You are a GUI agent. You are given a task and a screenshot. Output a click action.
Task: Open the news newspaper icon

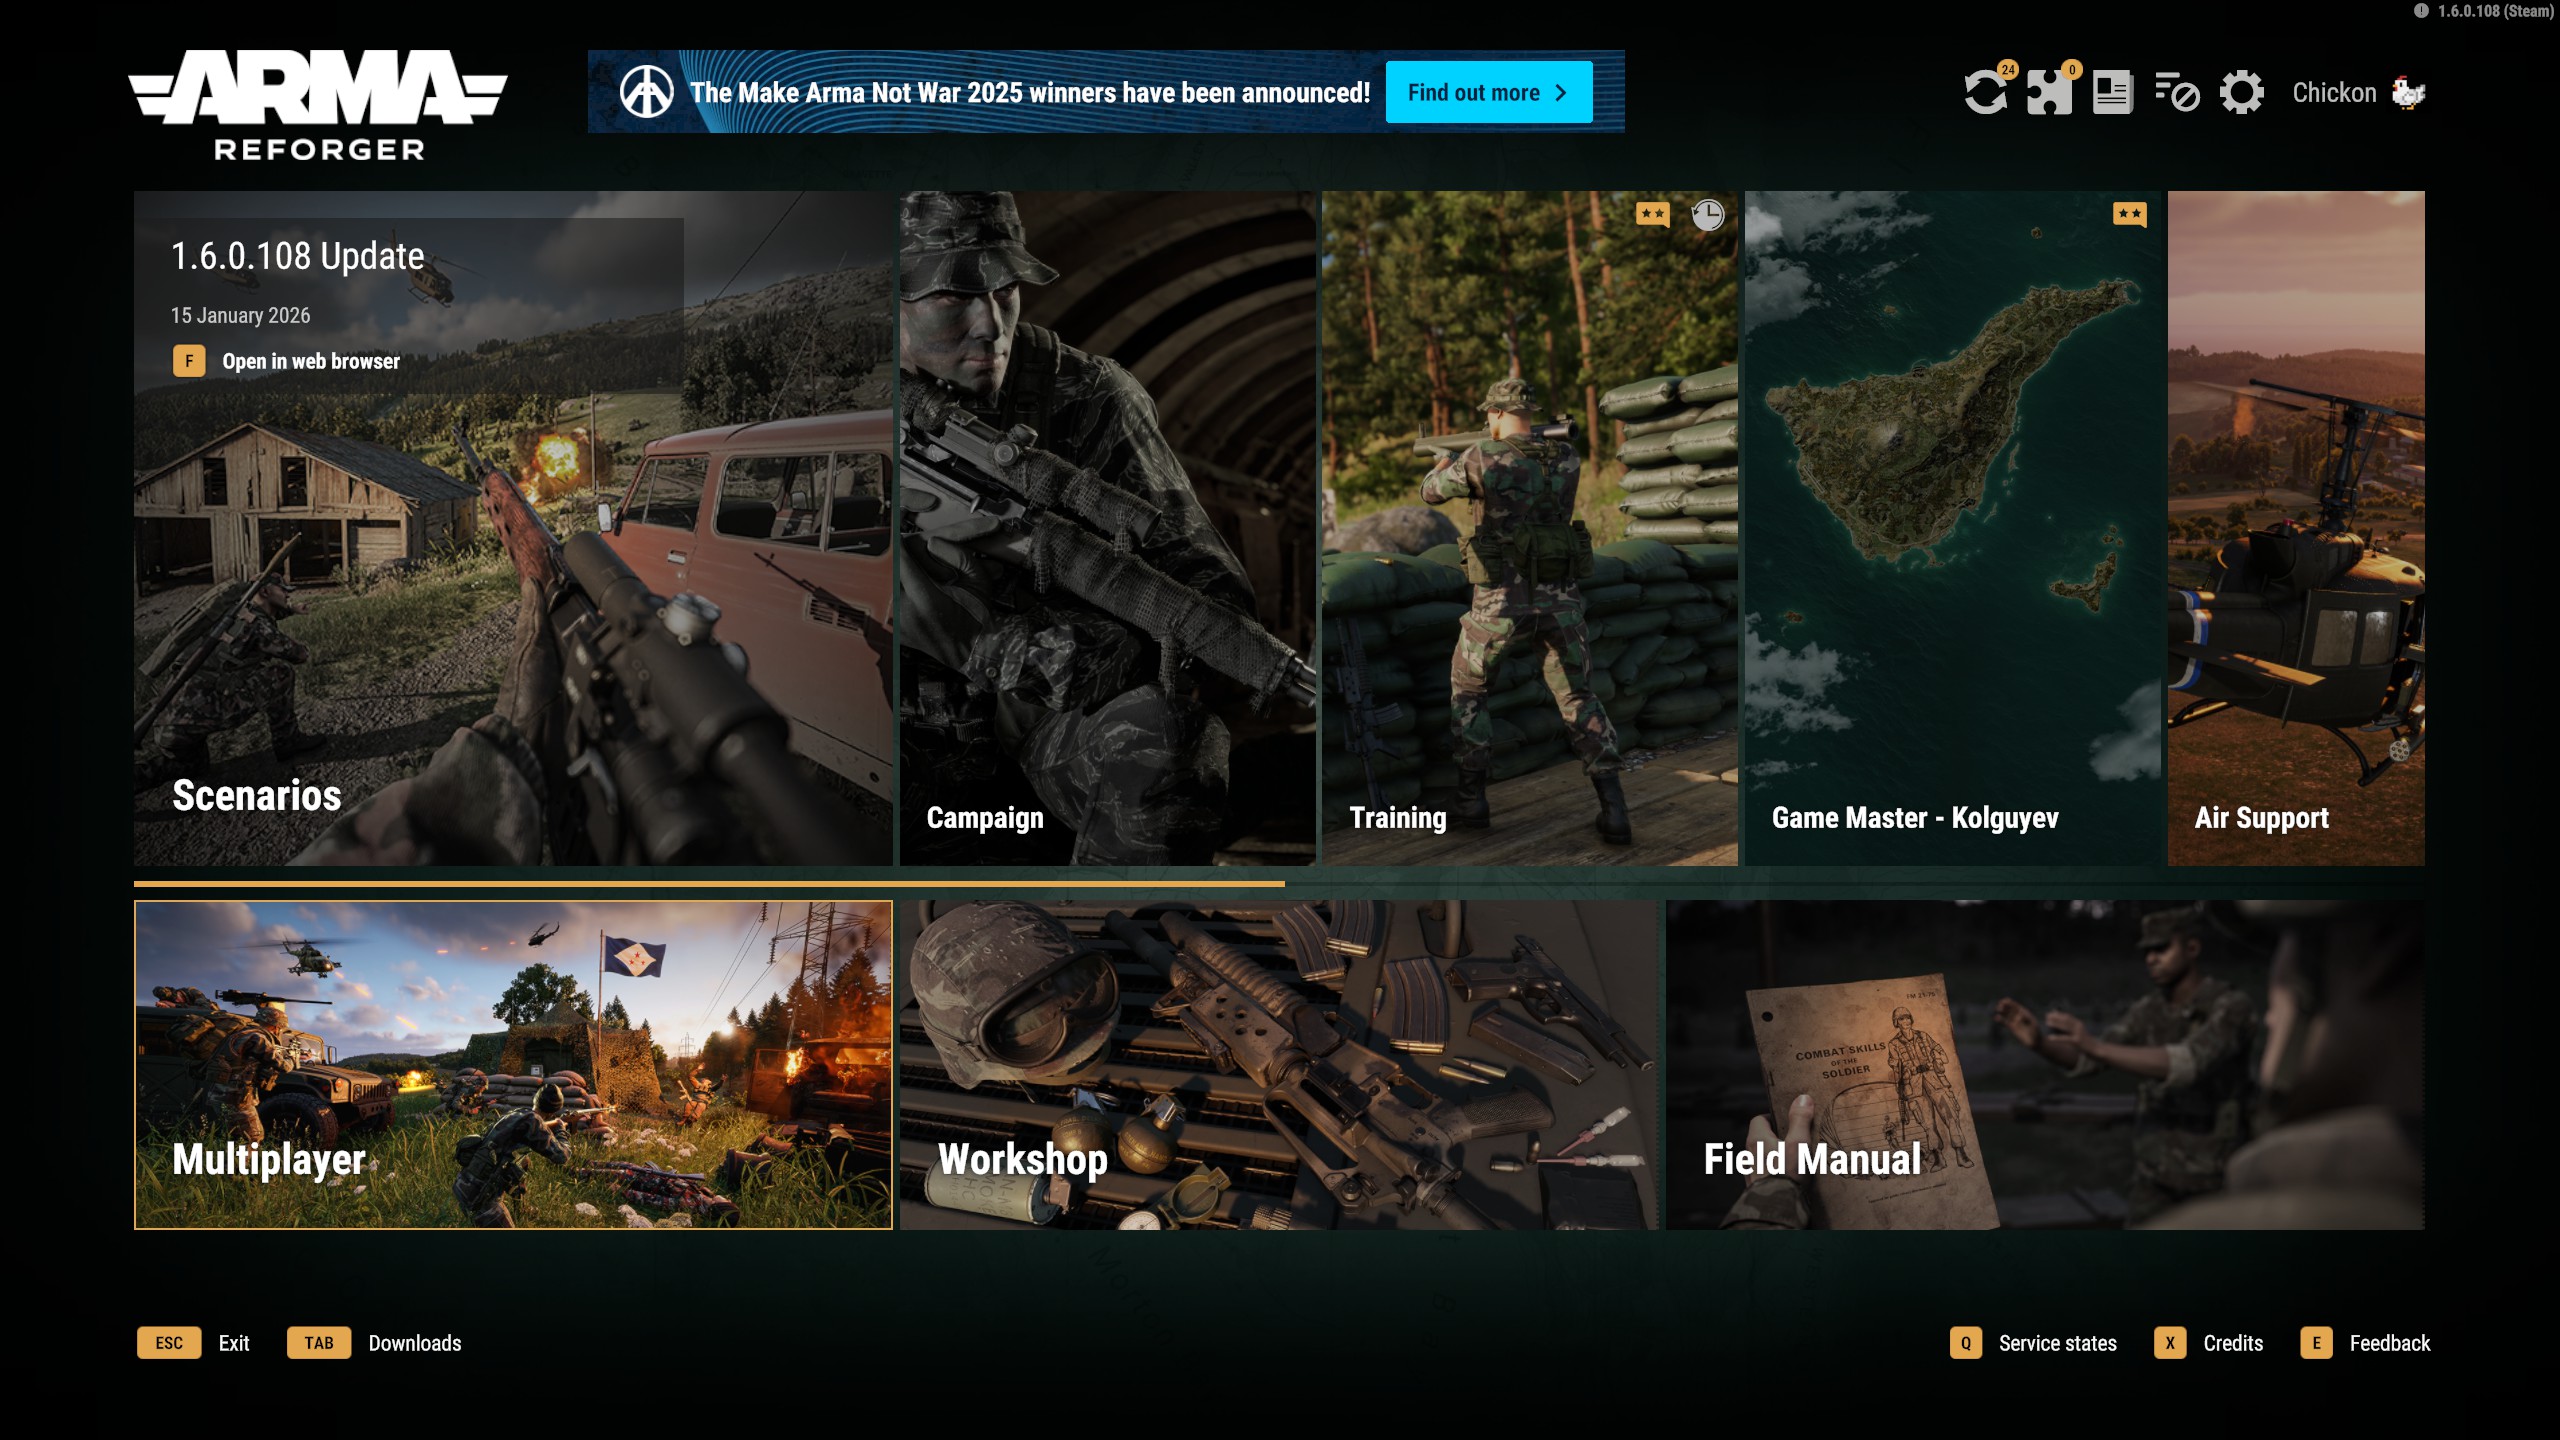click(x=2112, y=93)
